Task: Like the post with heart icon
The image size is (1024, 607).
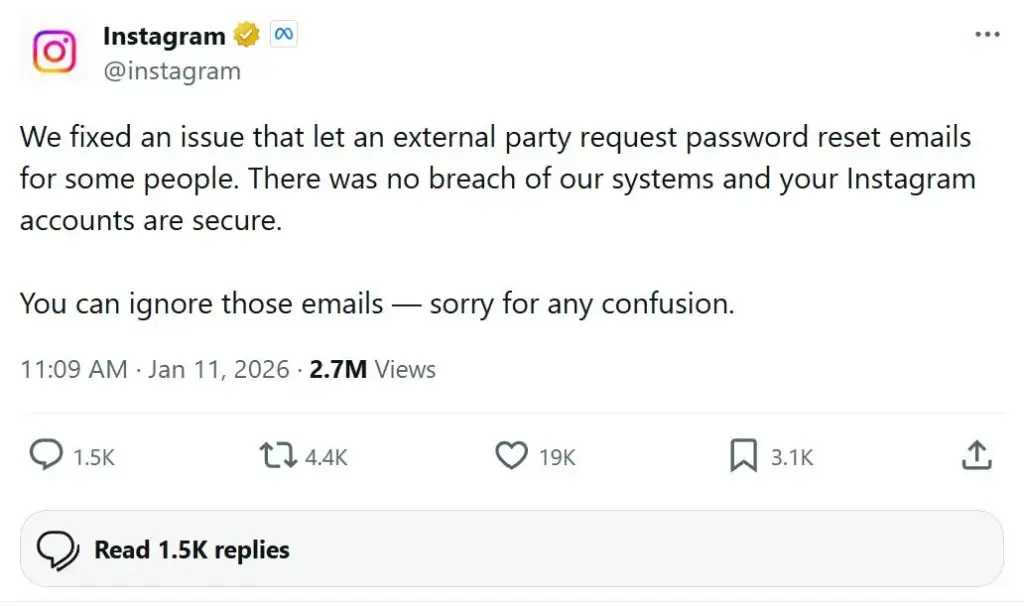Action: click(x=511, y=457)
